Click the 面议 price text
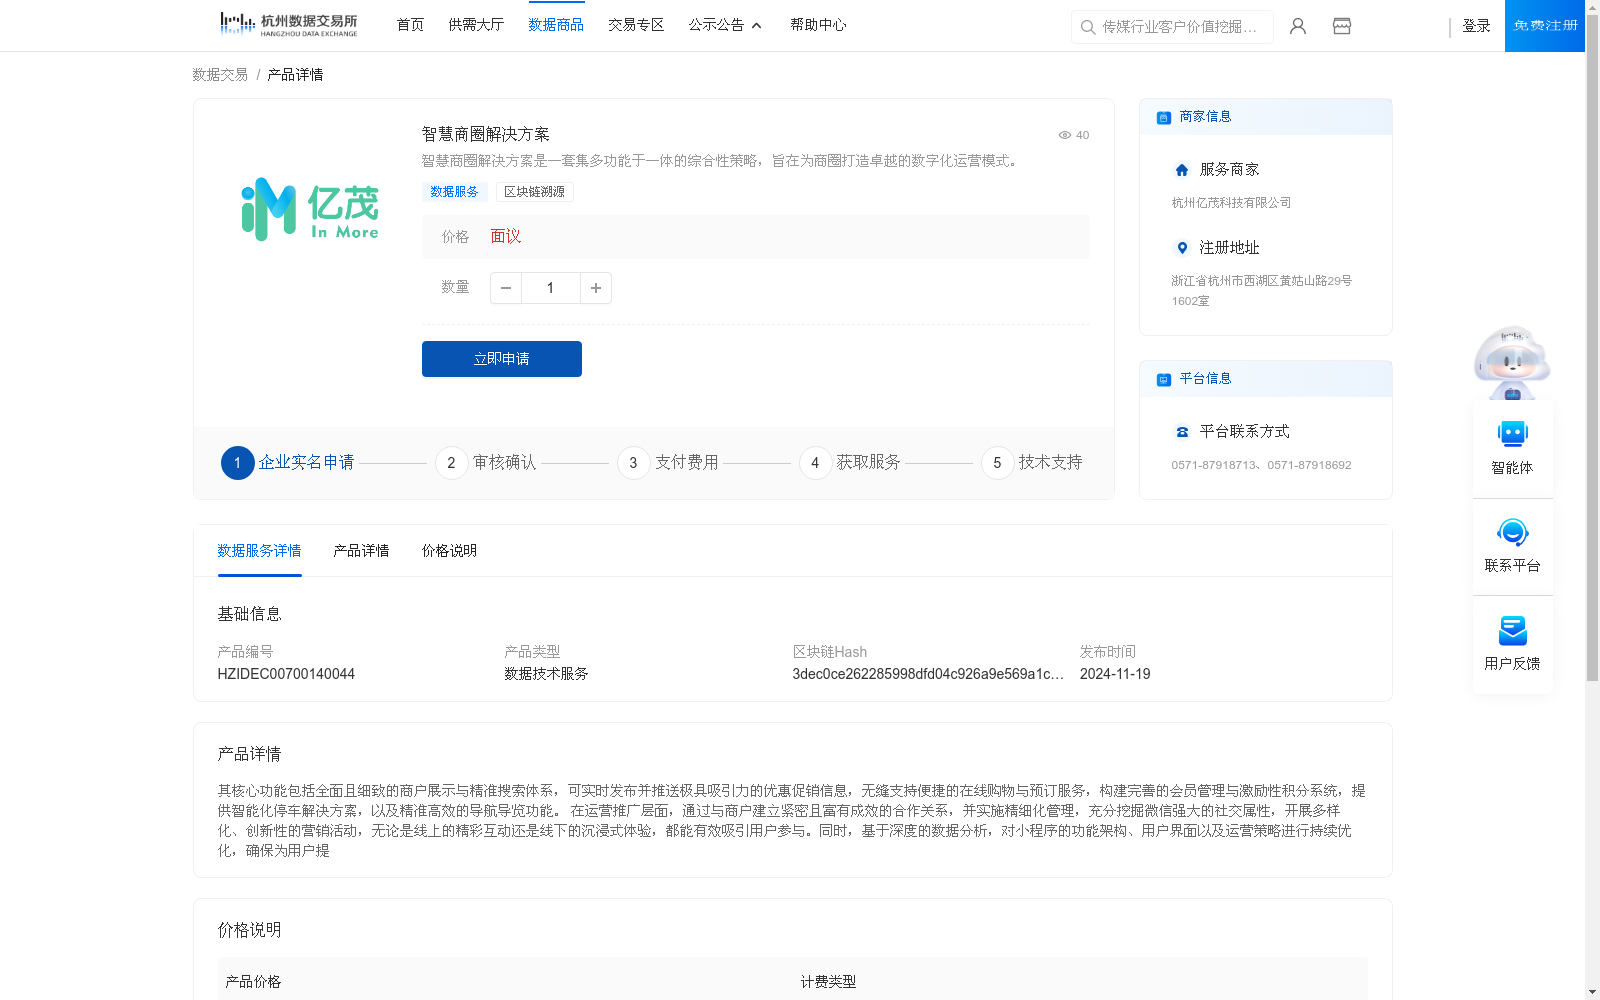The height and width of the screenshot is (1000, 1600). coord(506,237)
